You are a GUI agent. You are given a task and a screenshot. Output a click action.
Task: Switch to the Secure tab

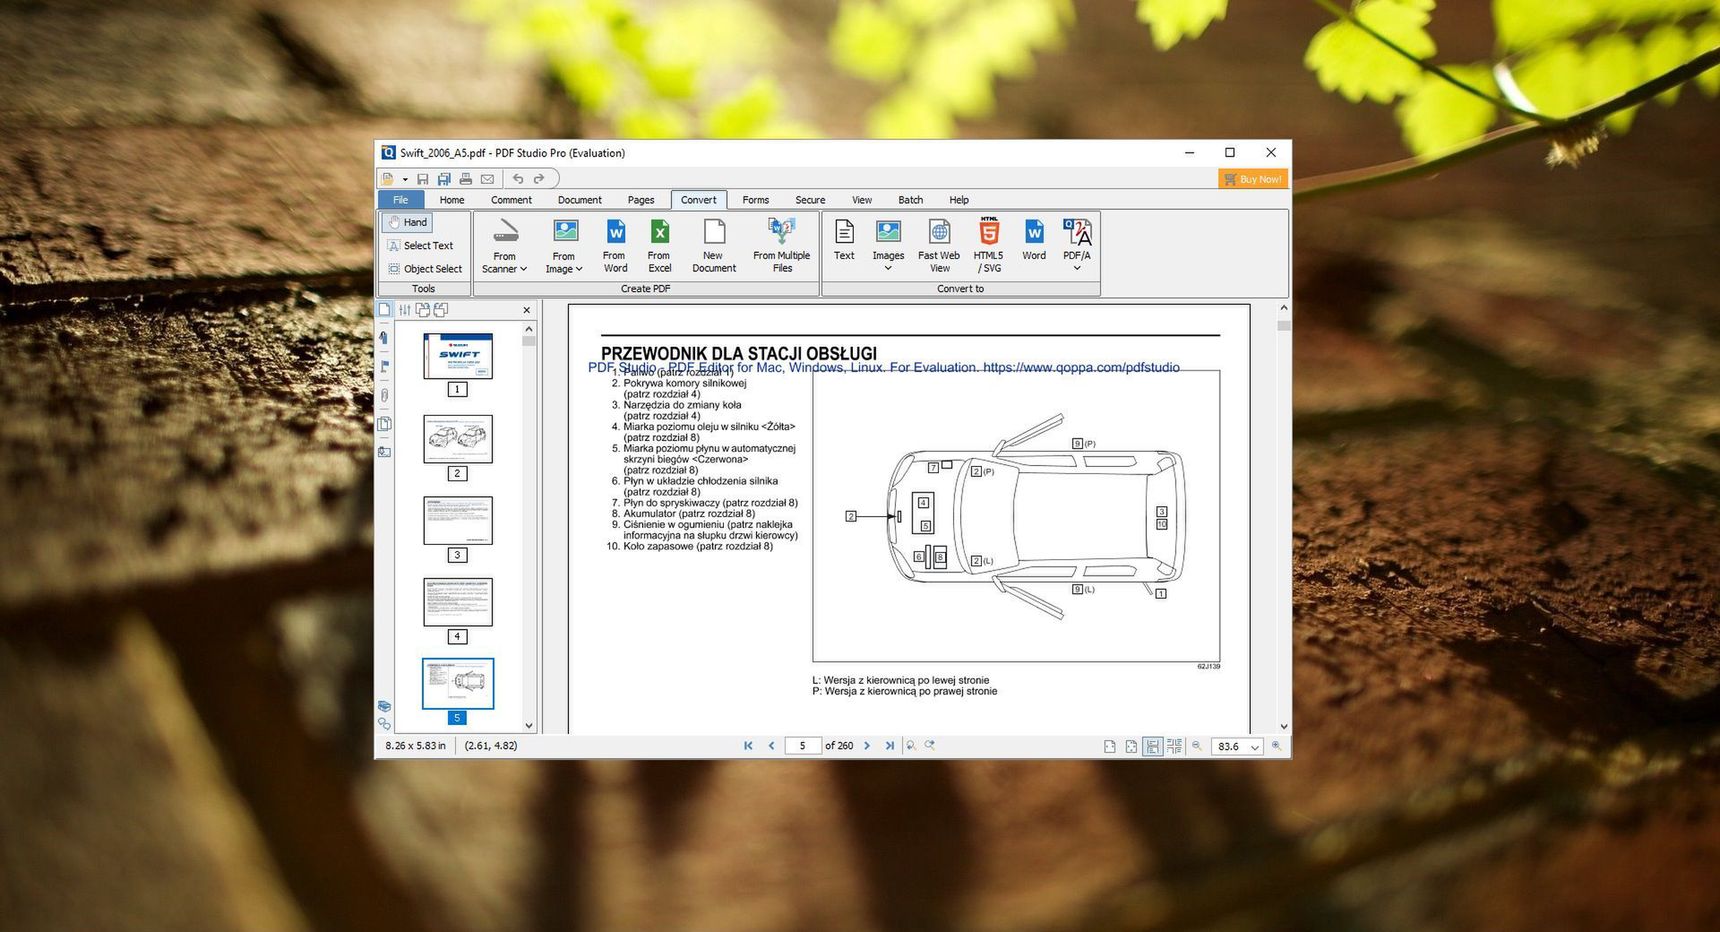pyautogui.click(x=810, y=200)
